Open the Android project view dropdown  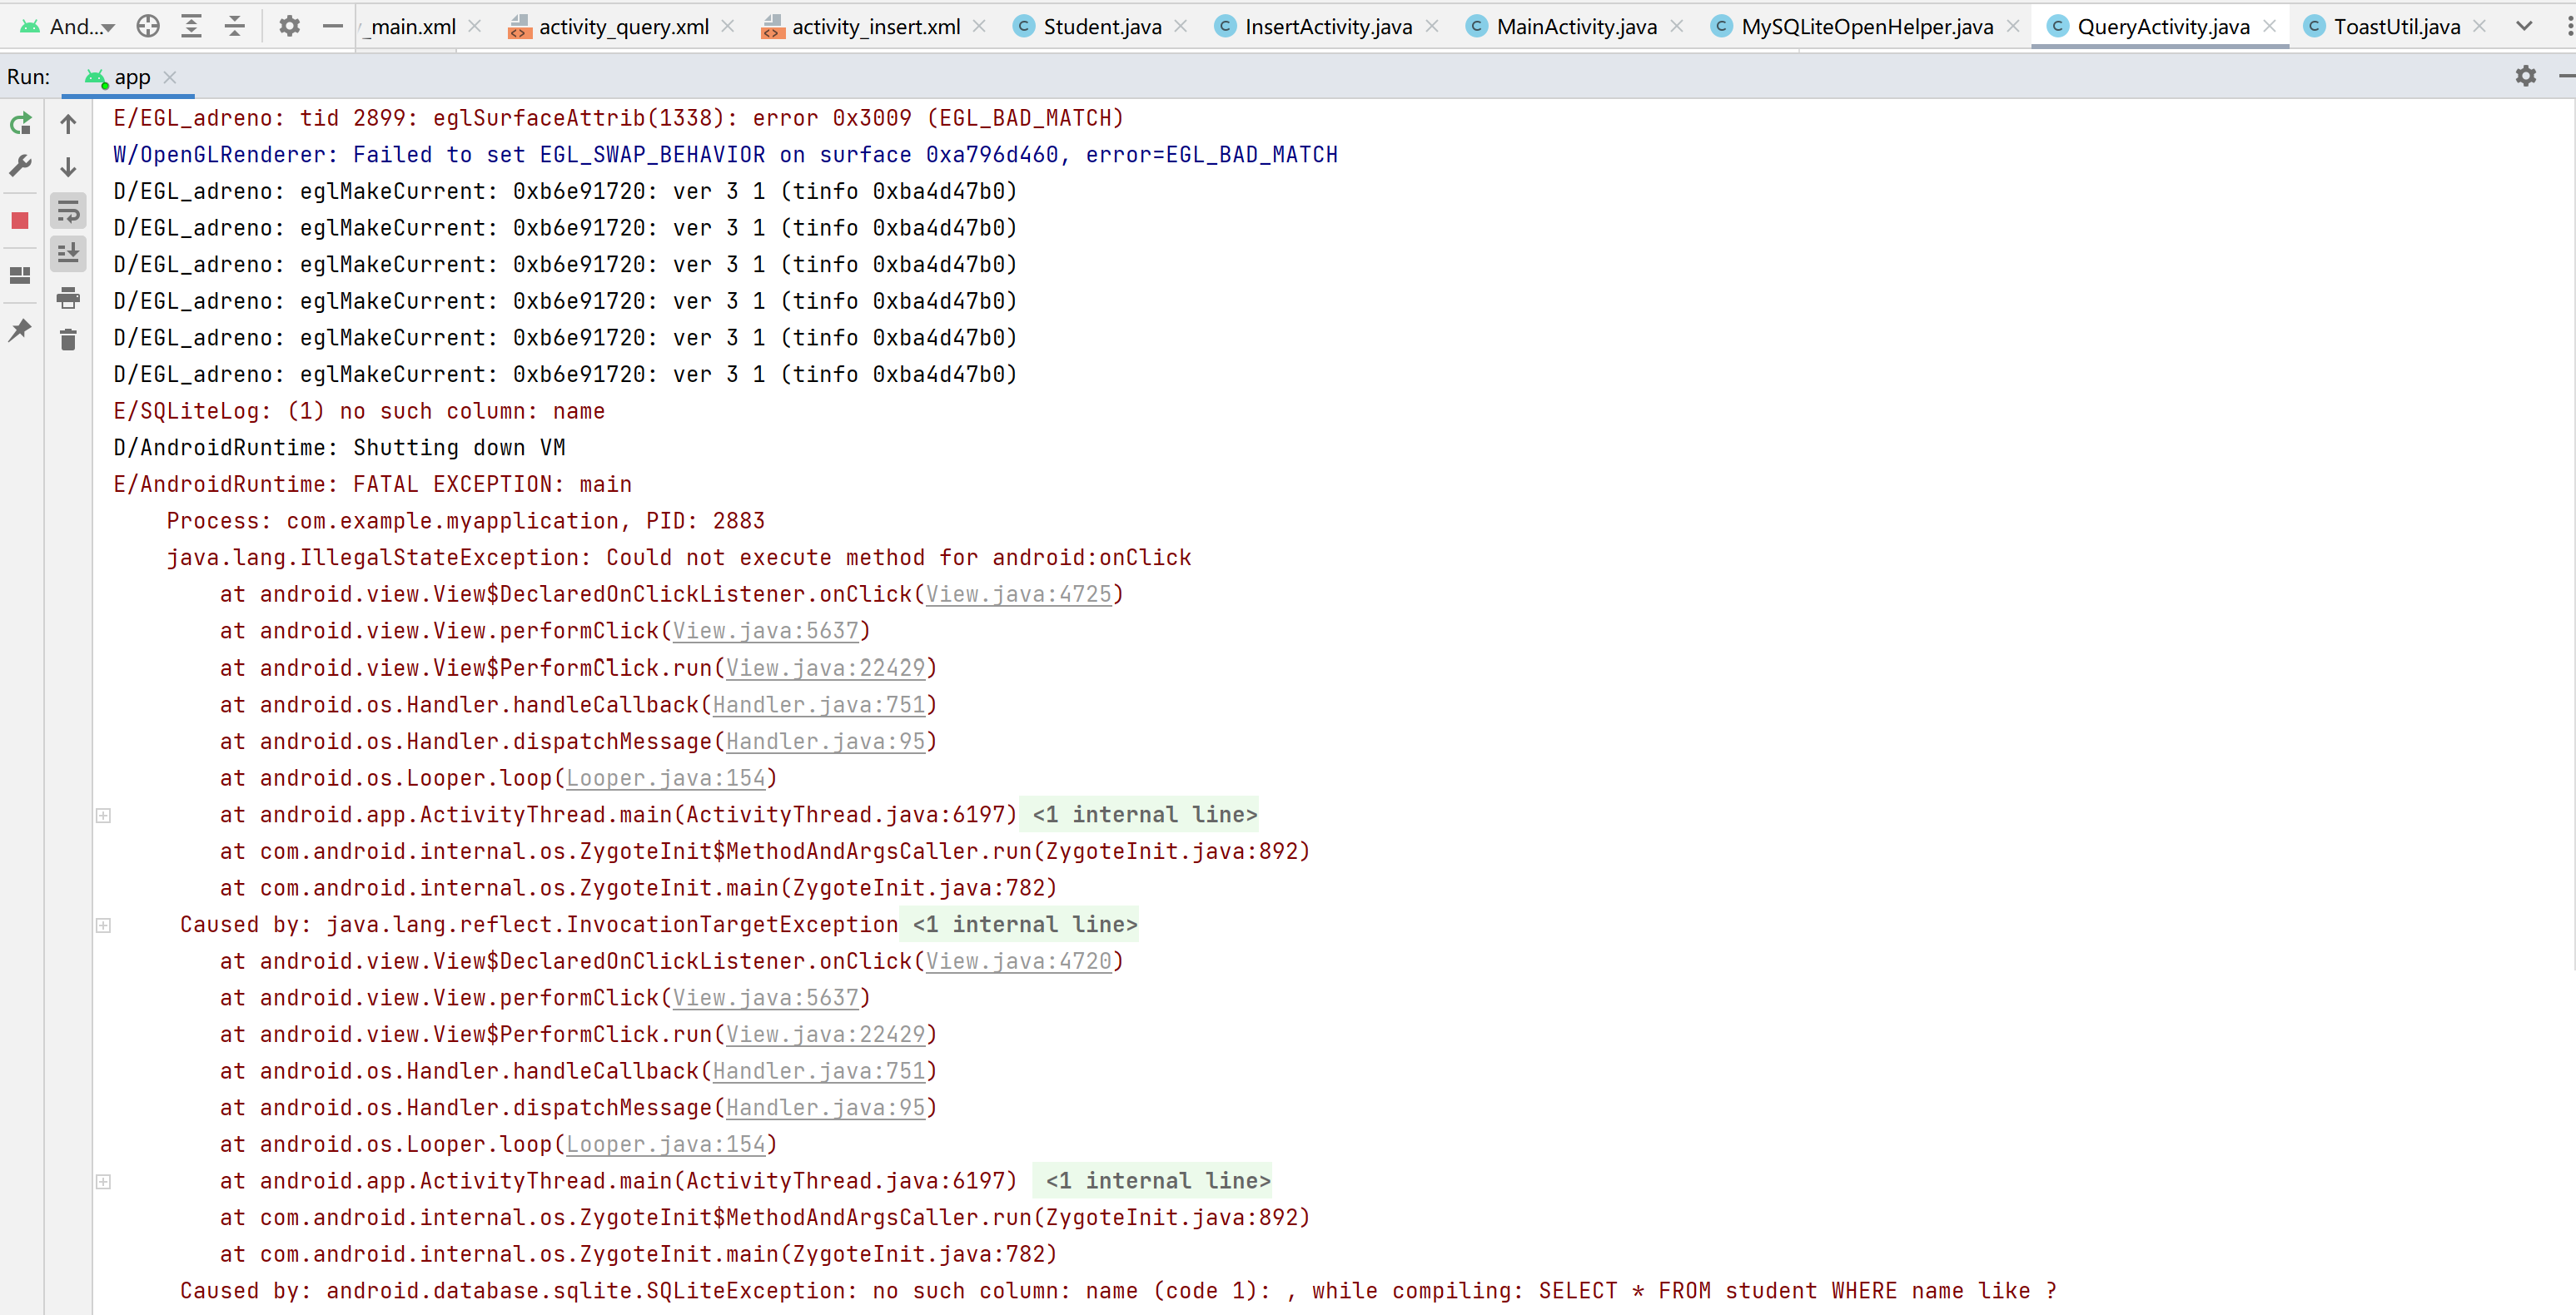(68, 26)
